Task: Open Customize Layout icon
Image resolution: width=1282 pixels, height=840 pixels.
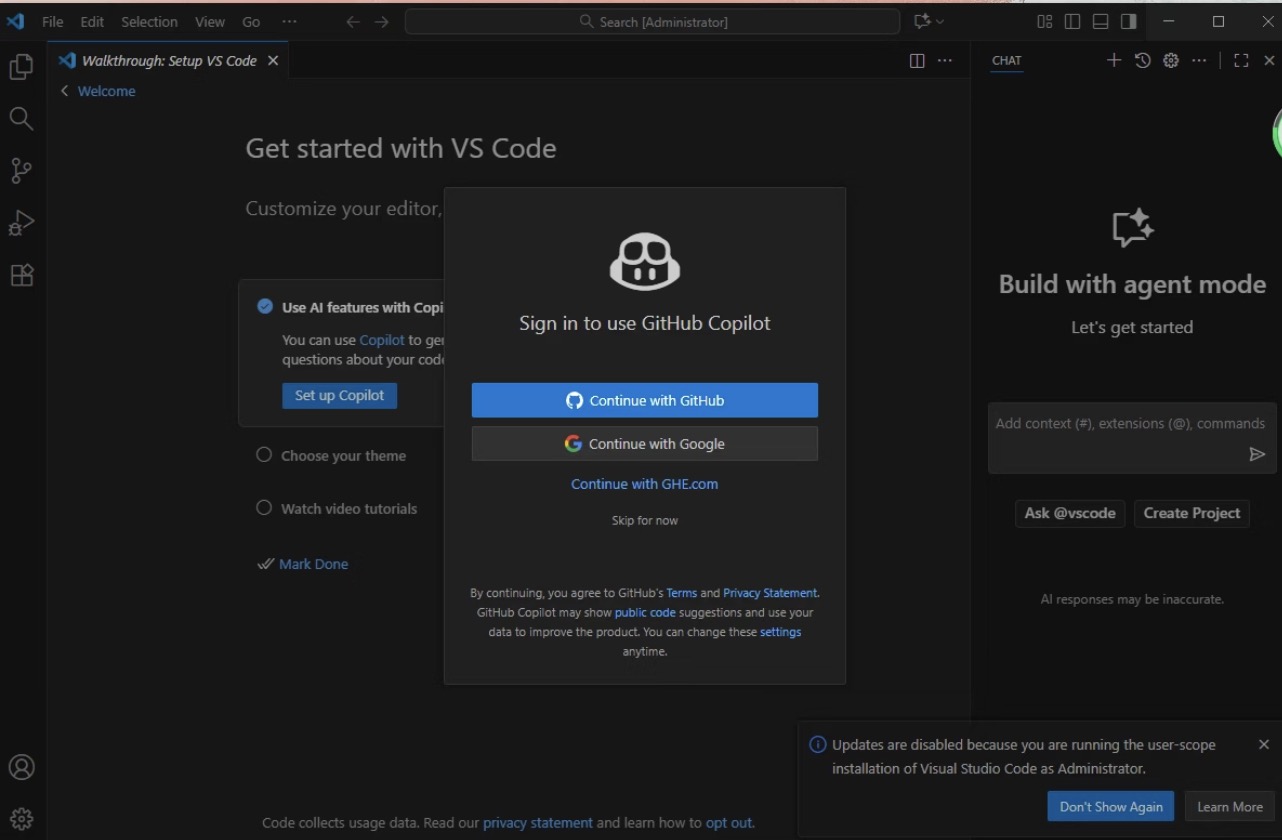Action: (x=1044, y=21)
